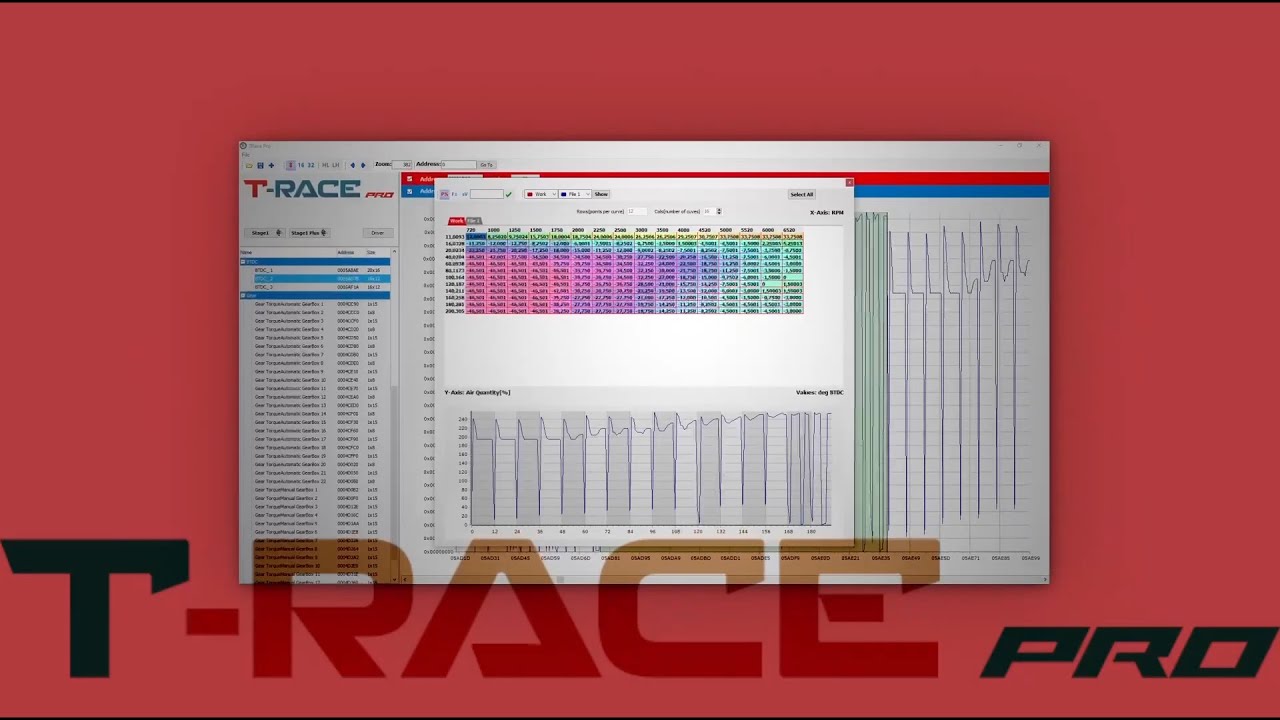
Task: Click the Show button in map editor
Action: point(601,194)
